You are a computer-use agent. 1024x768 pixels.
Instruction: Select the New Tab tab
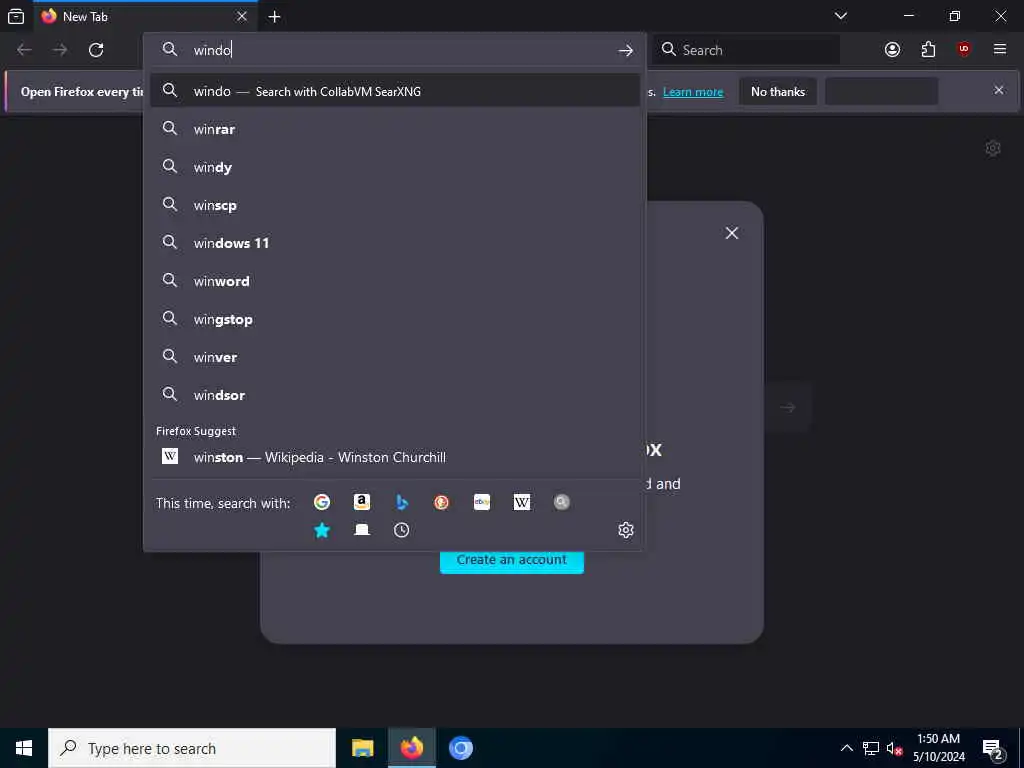144,17
